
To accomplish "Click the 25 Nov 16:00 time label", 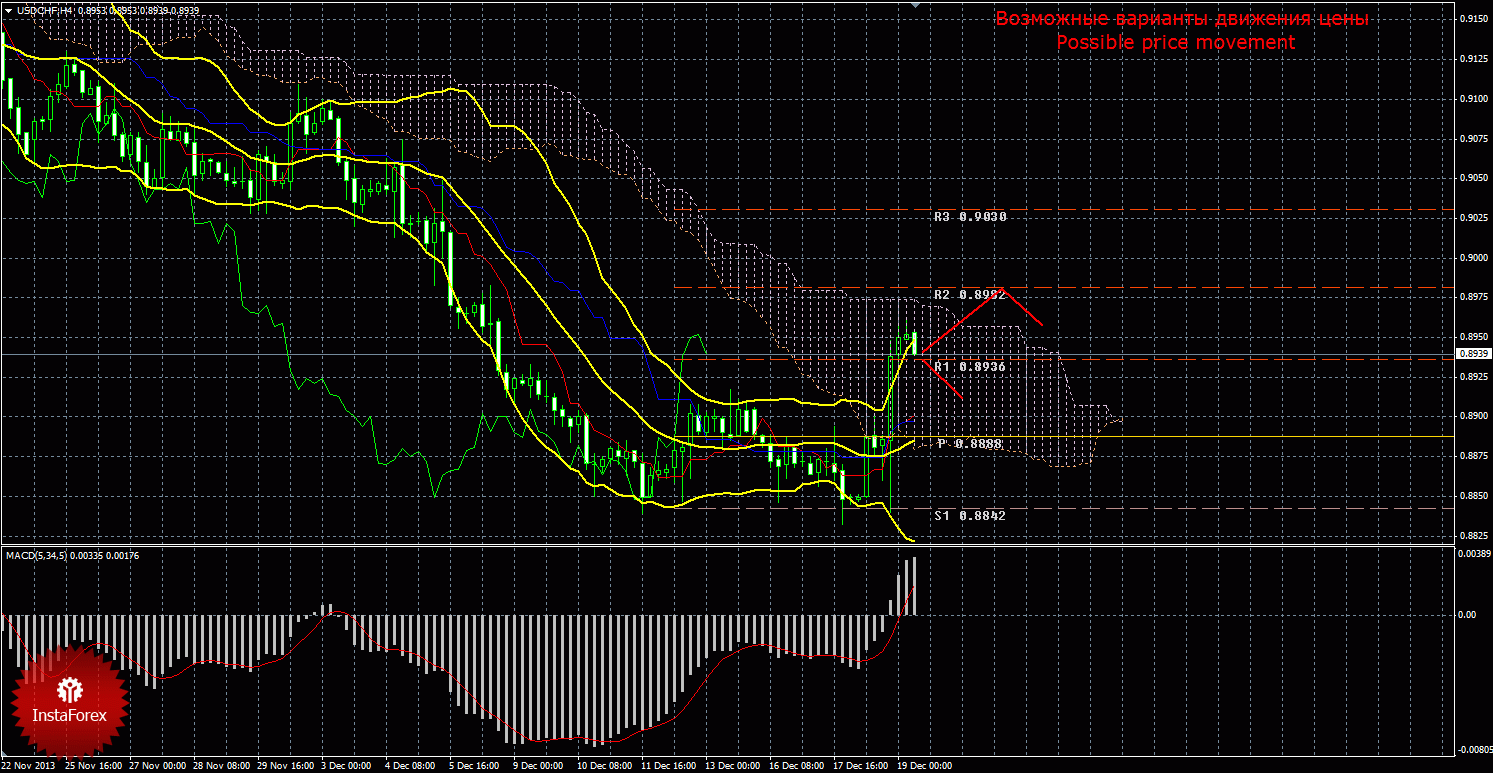I will click(x=93, y=766).
